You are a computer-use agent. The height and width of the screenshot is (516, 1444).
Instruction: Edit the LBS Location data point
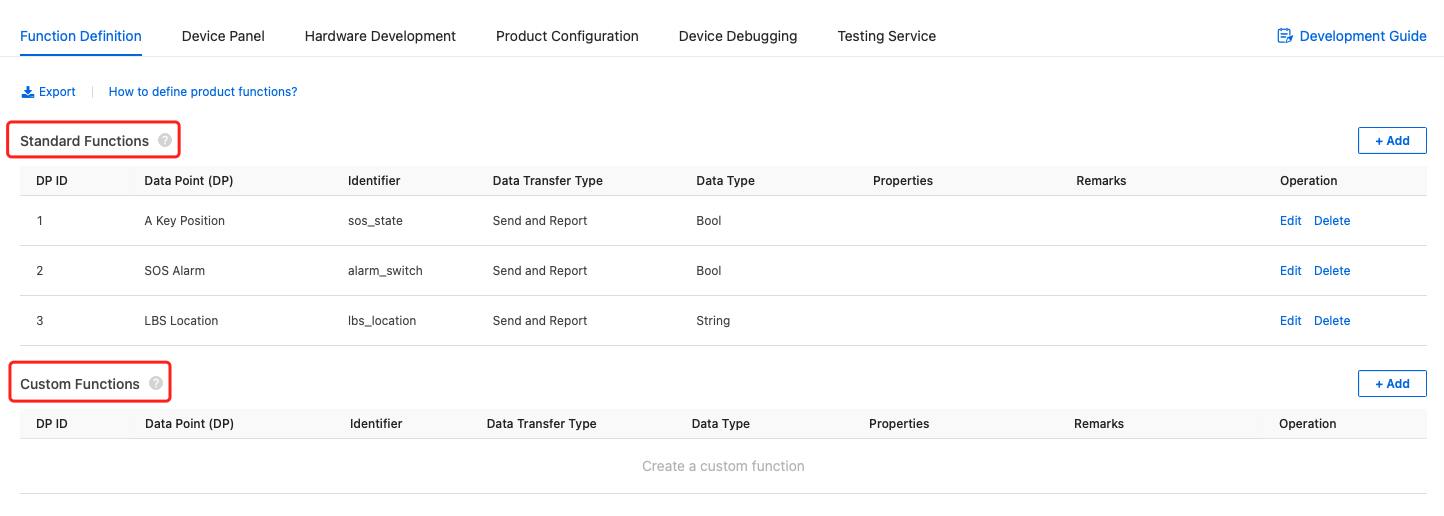(1291, 321)
